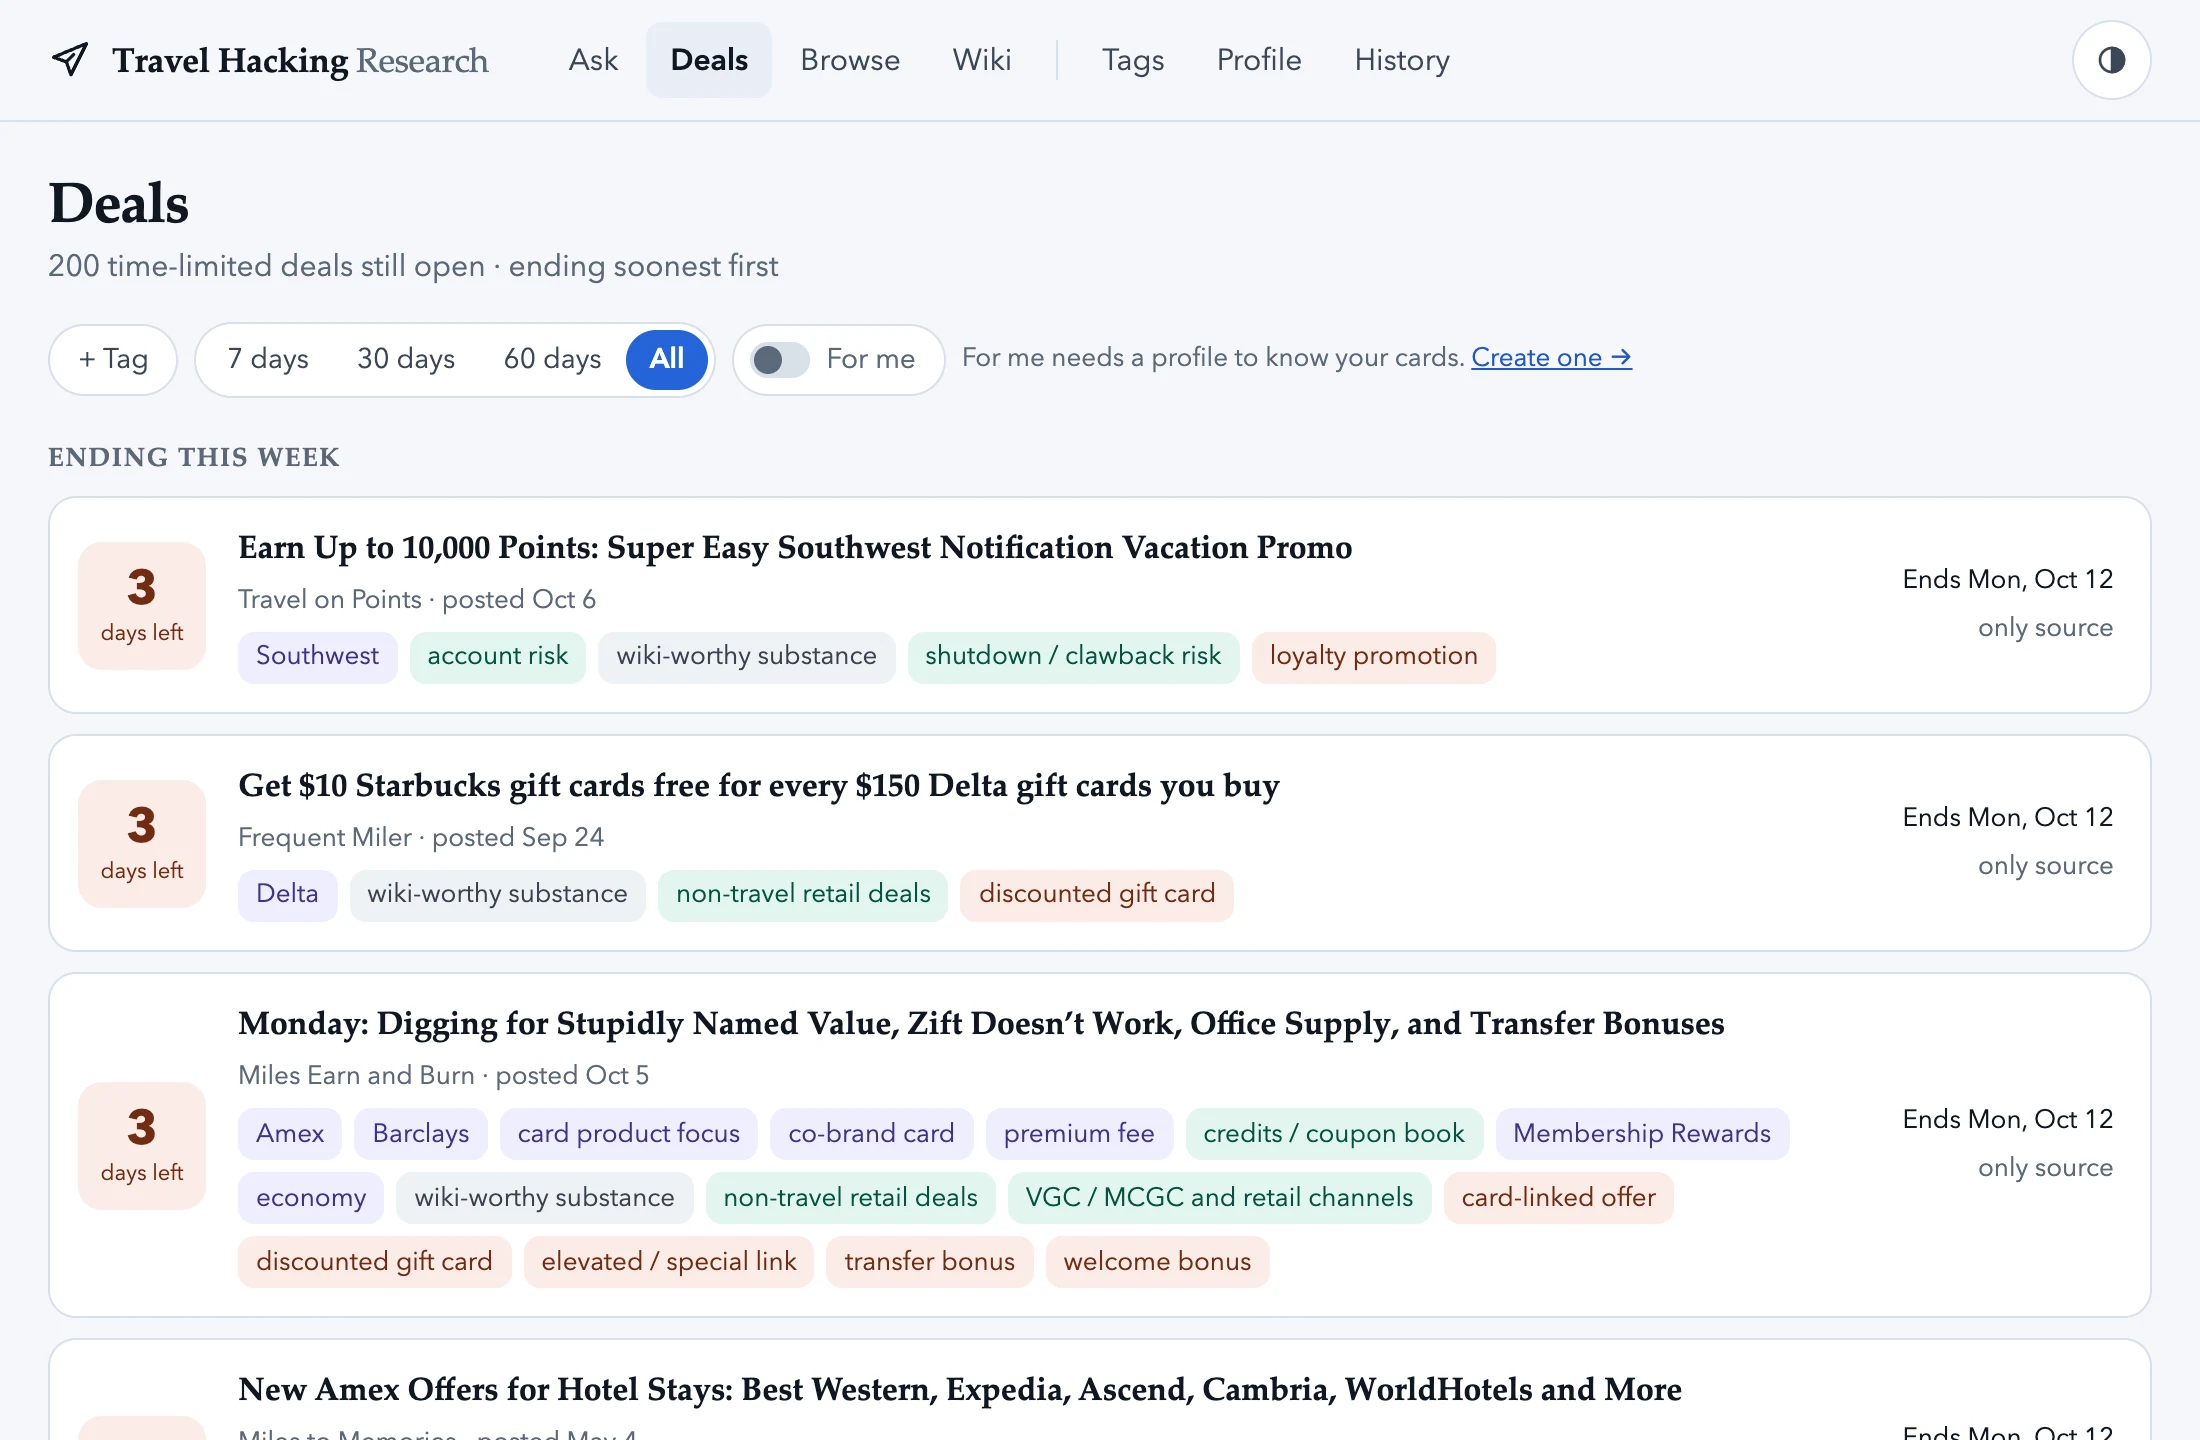Open the Starbucks gift cards Delta deal
This screenshot has width=2200, height=1440.
coord(759,786)
